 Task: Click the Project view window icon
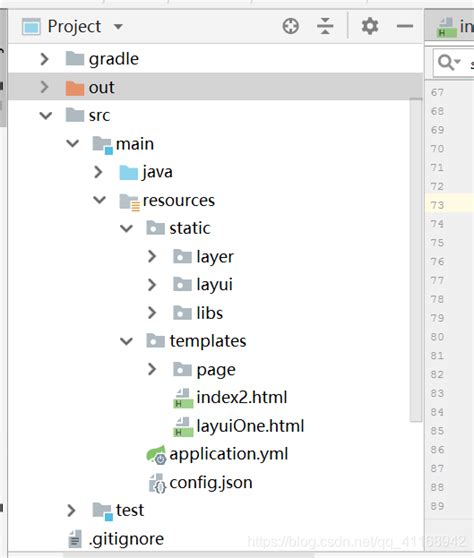[x=31, y=27]
